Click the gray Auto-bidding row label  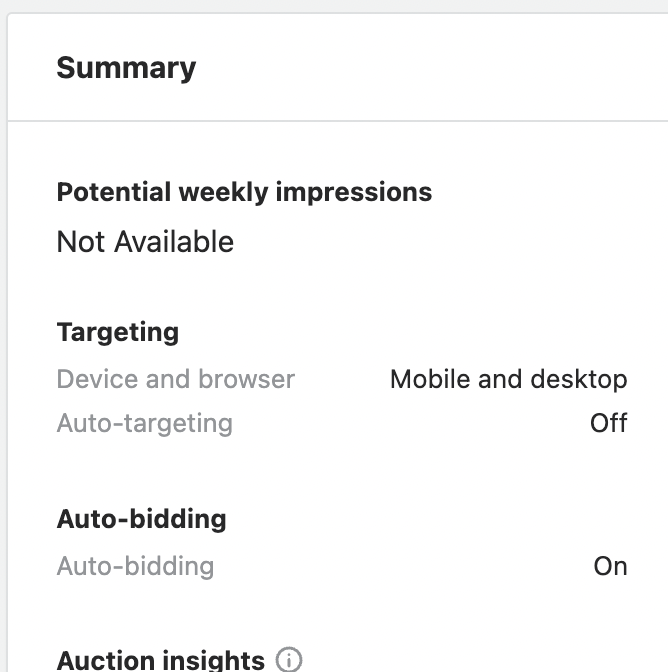135,566
